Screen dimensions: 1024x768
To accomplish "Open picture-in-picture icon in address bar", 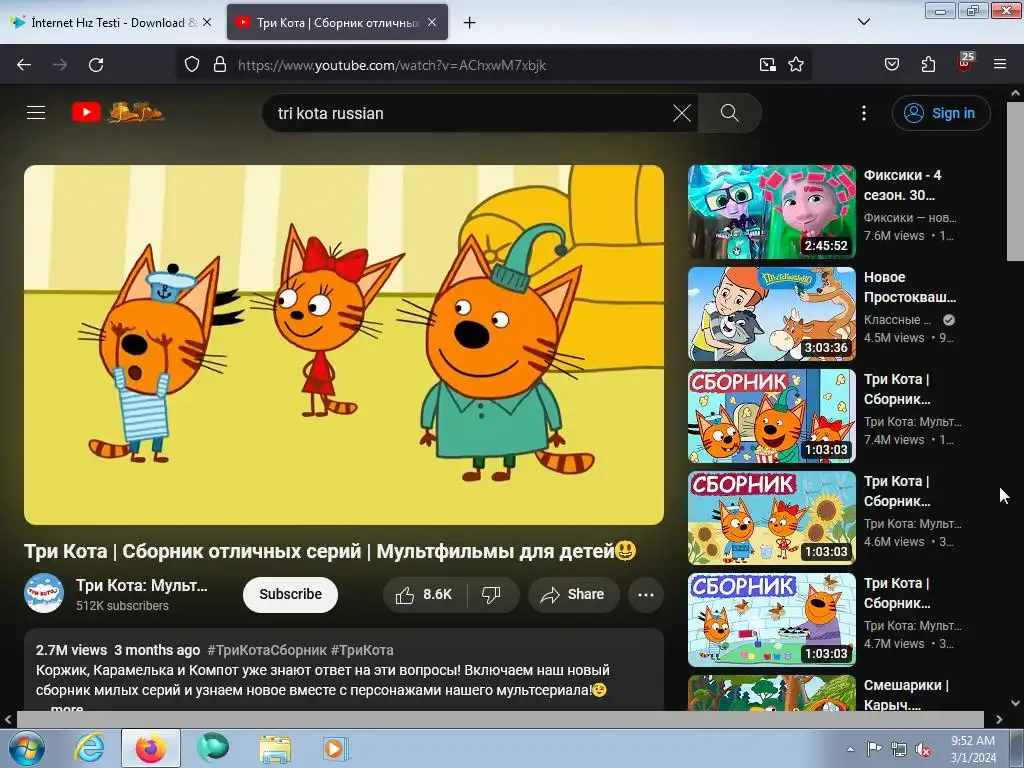I will (767, 65).
